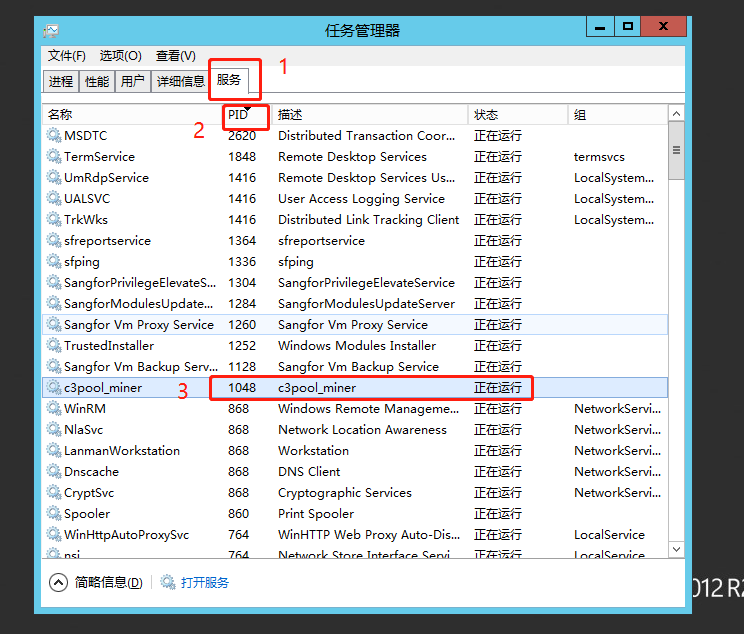Click the Task Manager title bar icon
This screenshot has height=634, width=744.
[x=52, y=30]
